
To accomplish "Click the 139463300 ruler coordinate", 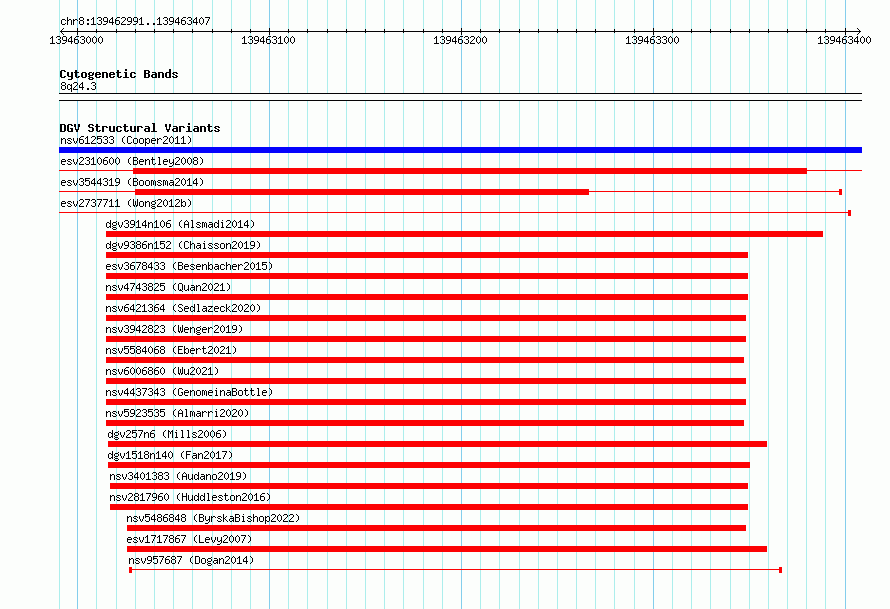I will (x=652, y=40).
